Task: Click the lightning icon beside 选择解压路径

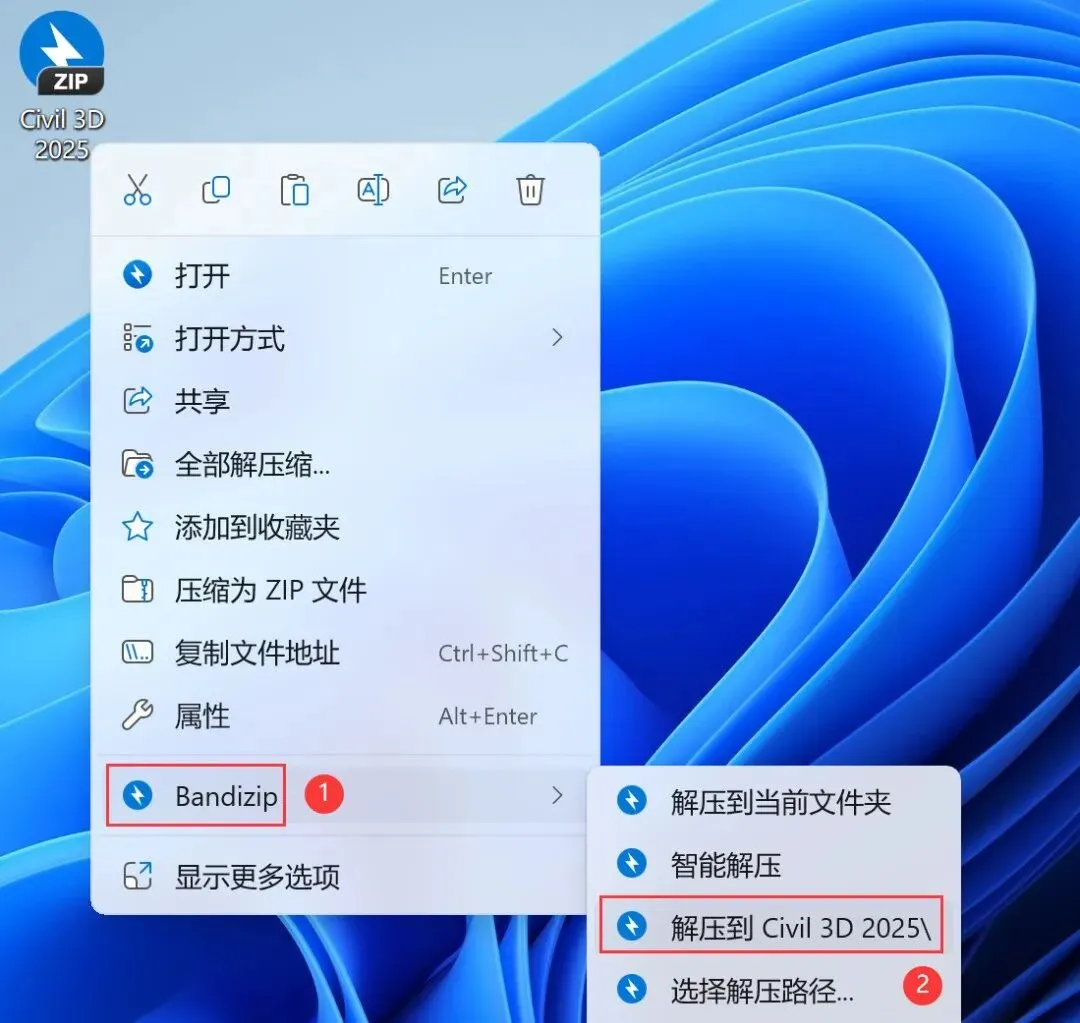Action: tap(632, 989)
